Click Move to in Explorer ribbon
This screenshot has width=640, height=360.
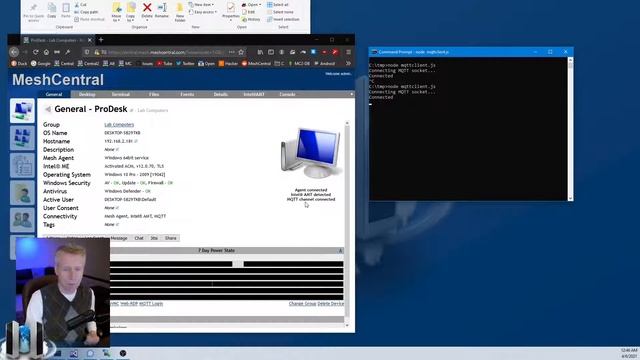(116, 12)
